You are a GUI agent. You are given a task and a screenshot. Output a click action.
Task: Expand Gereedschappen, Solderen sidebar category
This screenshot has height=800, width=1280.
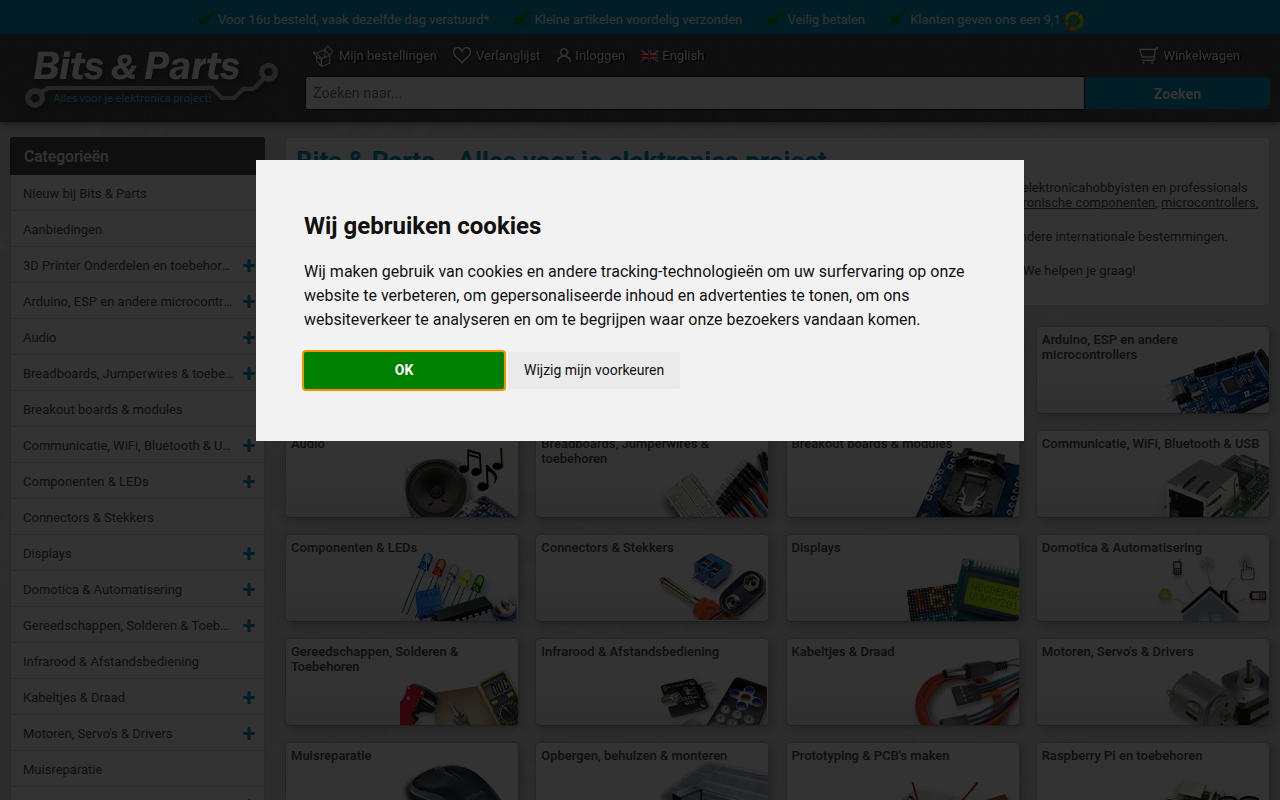click(249, 626)
